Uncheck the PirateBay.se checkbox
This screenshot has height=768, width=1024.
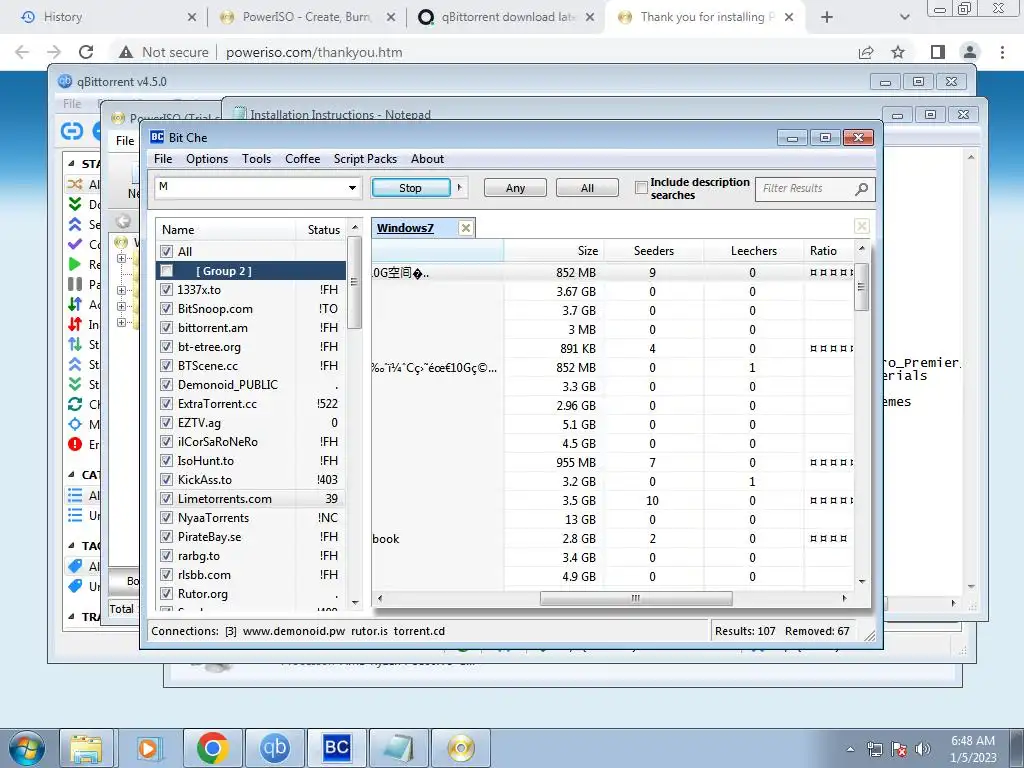[x=167, y=536]
